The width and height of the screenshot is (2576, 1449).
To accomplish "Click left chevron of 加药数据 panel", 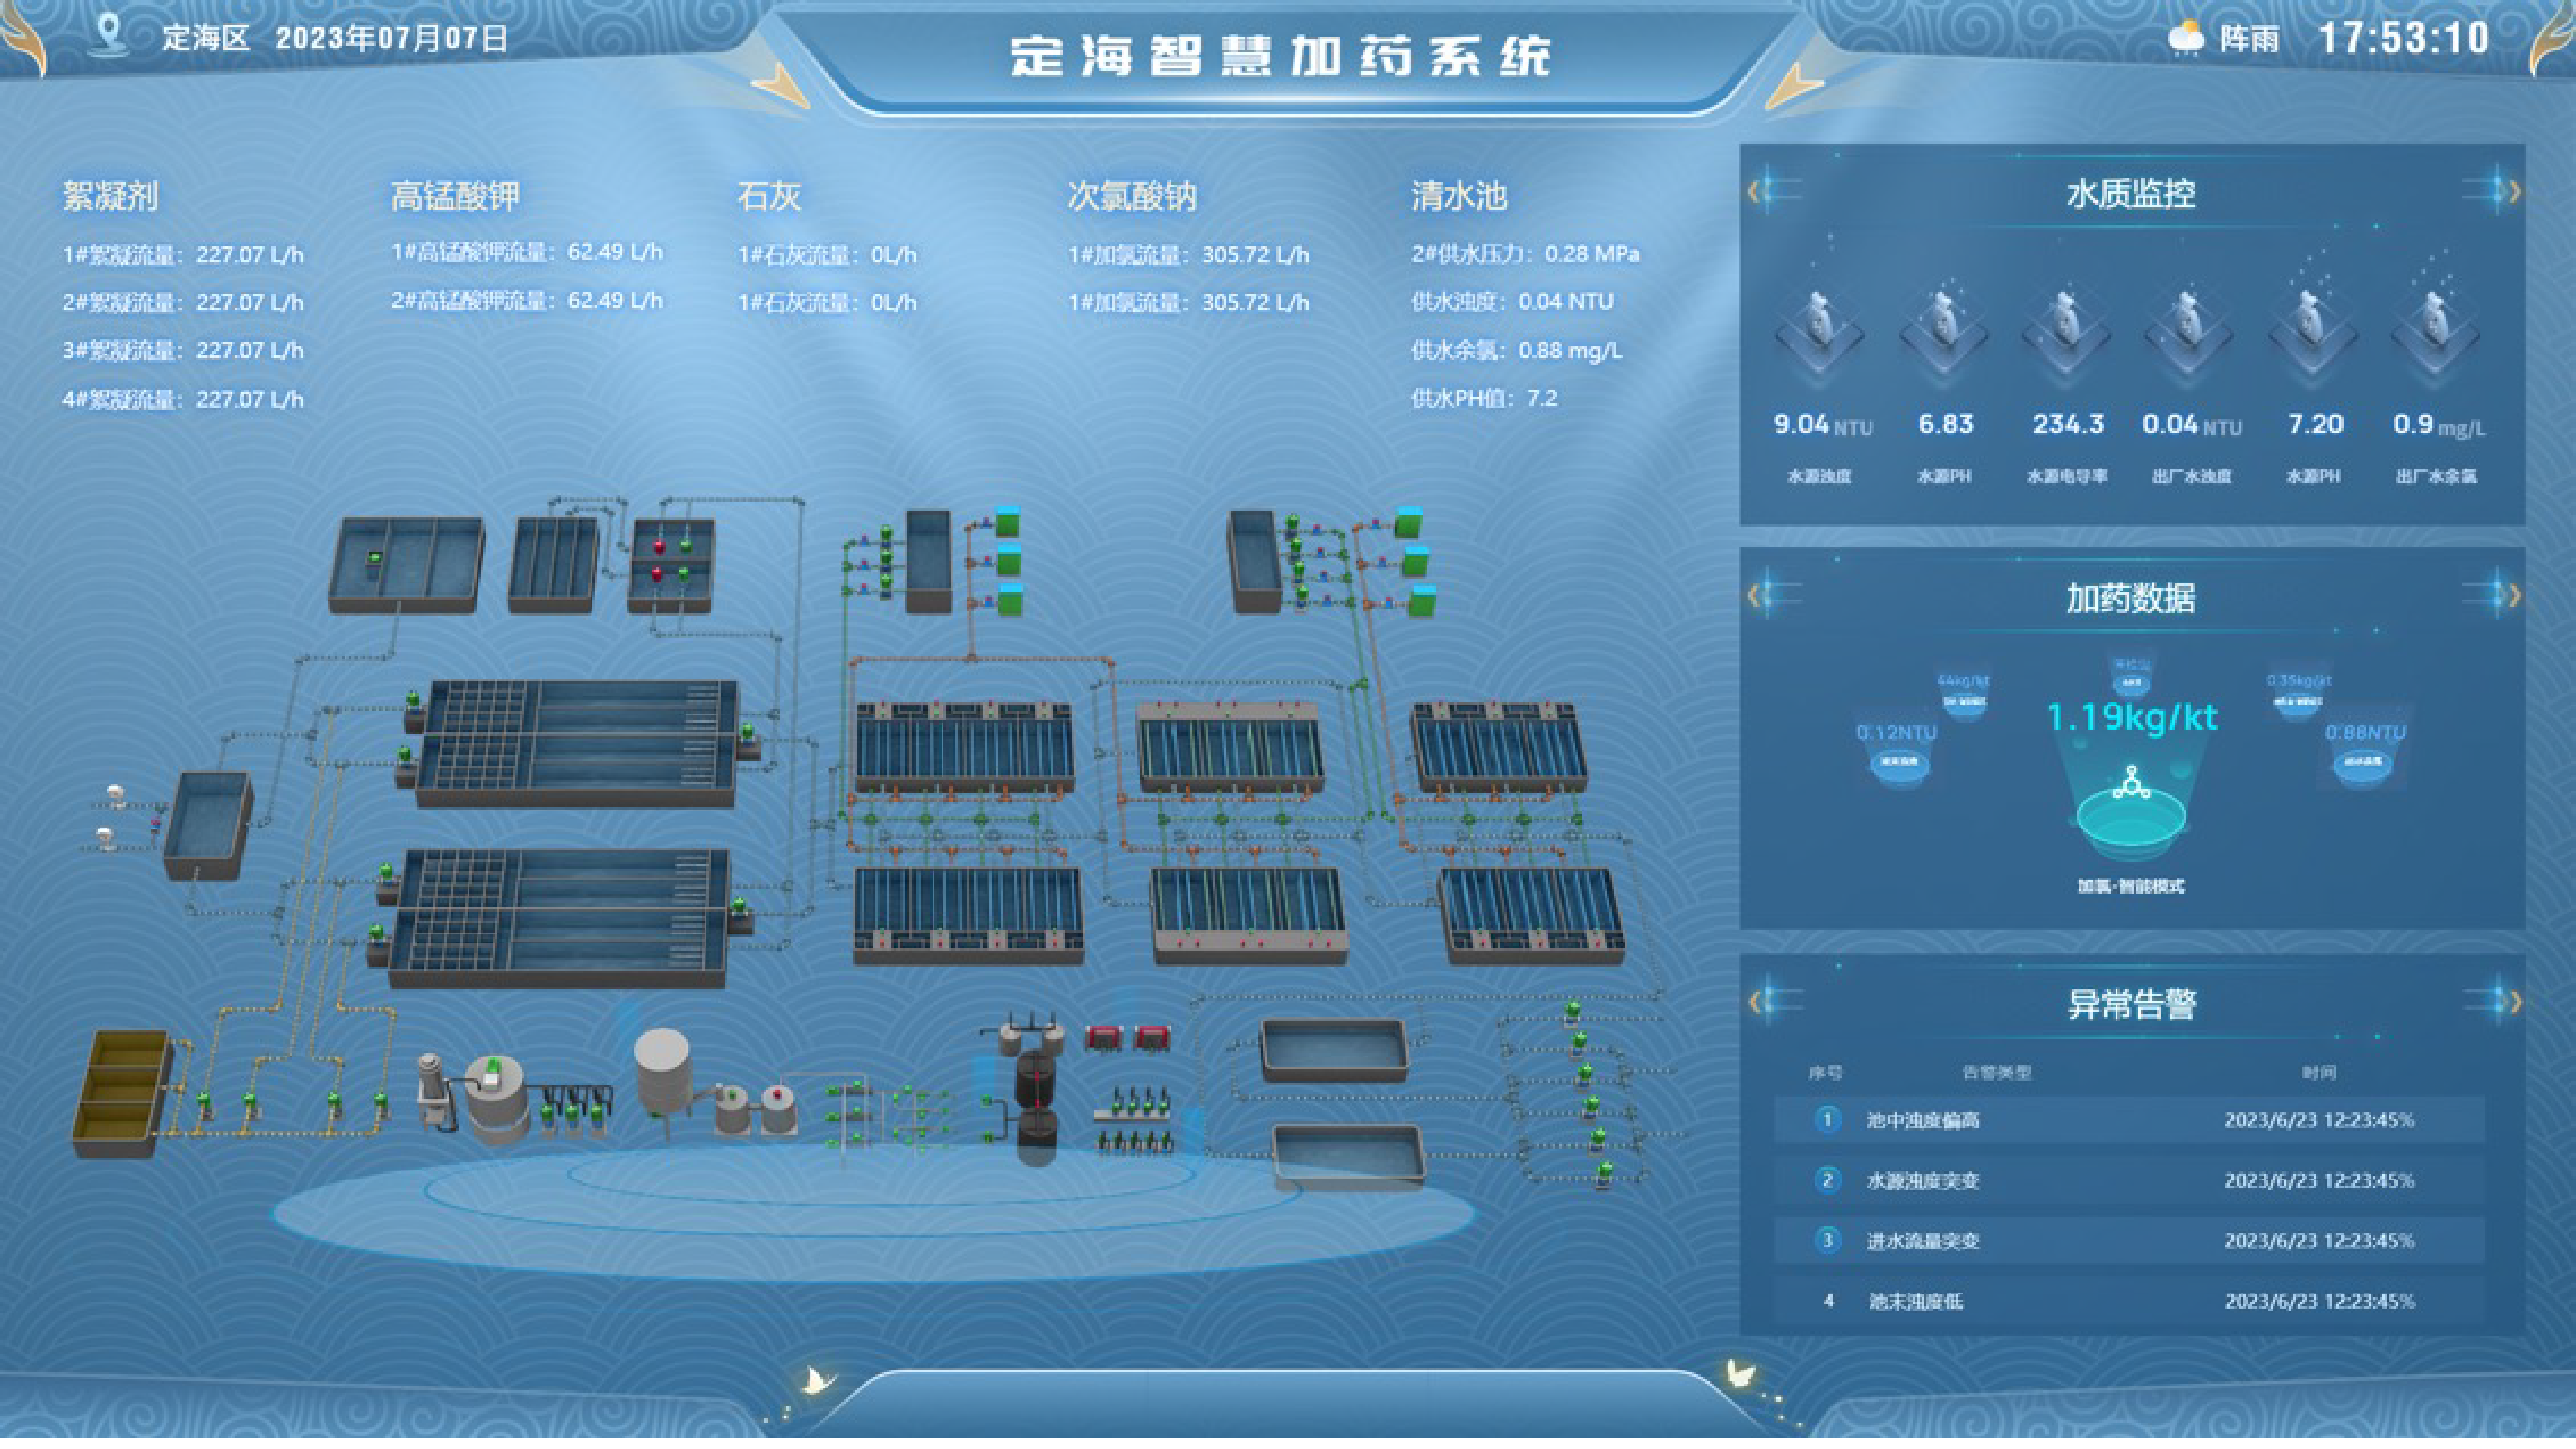I will click(x=1754, y=595).
